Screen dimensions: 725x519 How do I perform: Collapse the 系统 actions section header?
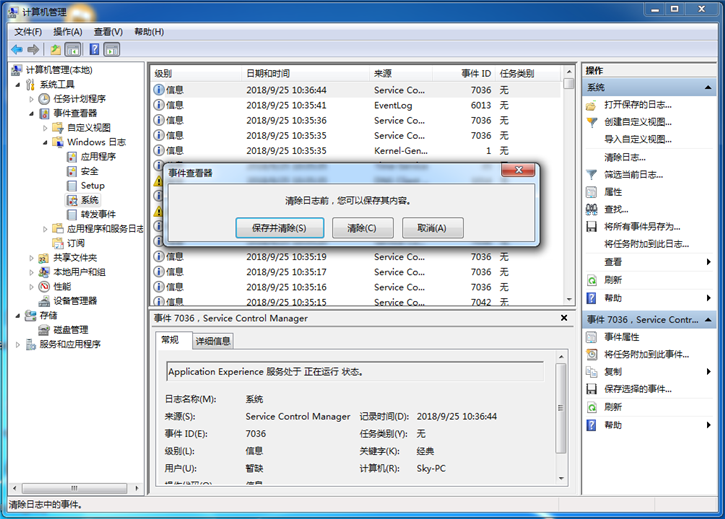[709, 87]
